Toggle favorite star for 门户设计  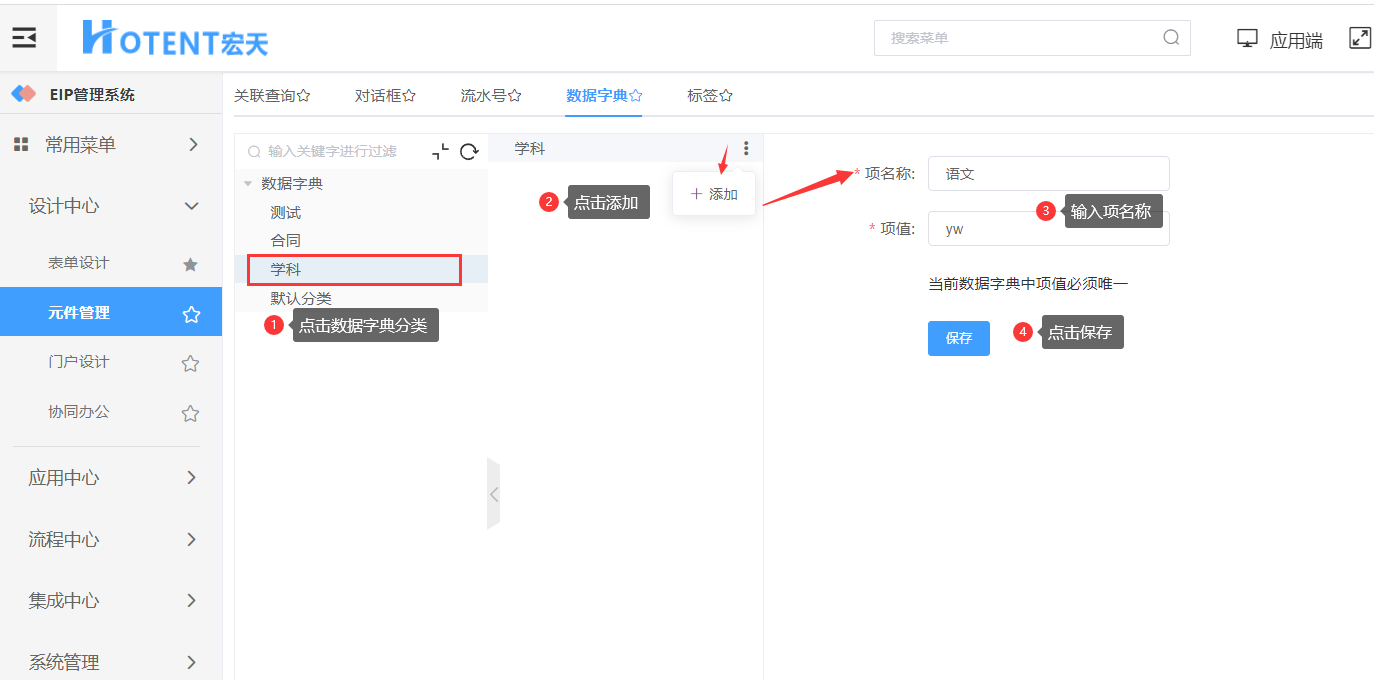(x=190, y=363)
